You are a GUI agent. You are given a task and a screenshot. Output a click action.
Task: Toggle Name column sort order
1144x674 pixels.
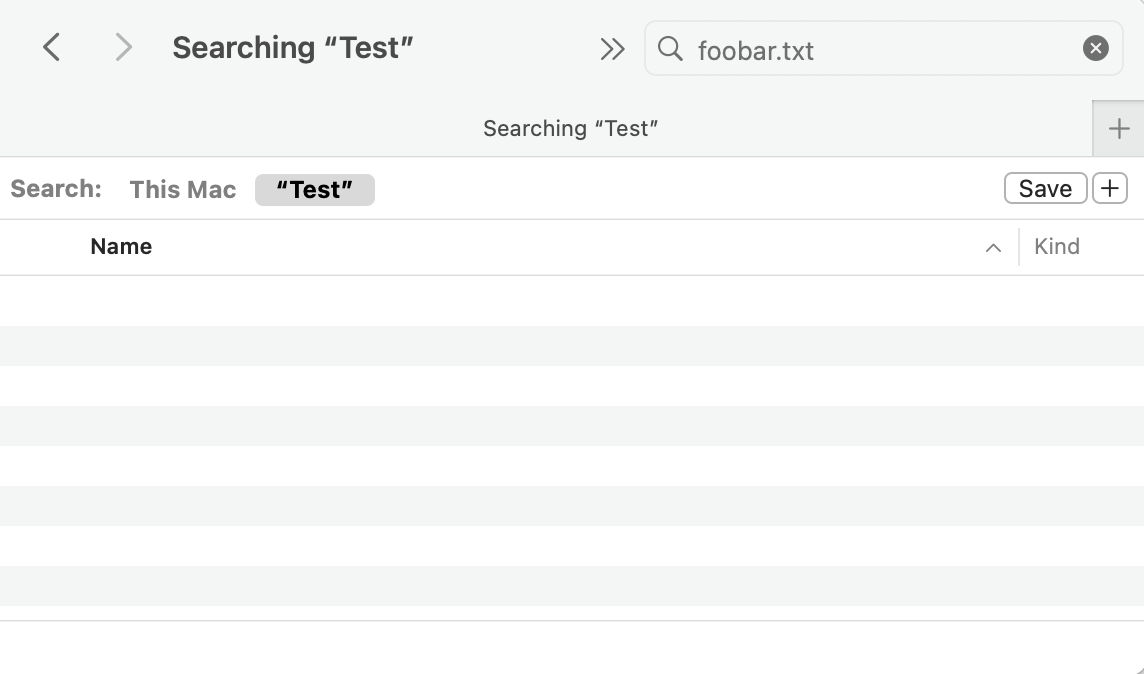point(120,246)
